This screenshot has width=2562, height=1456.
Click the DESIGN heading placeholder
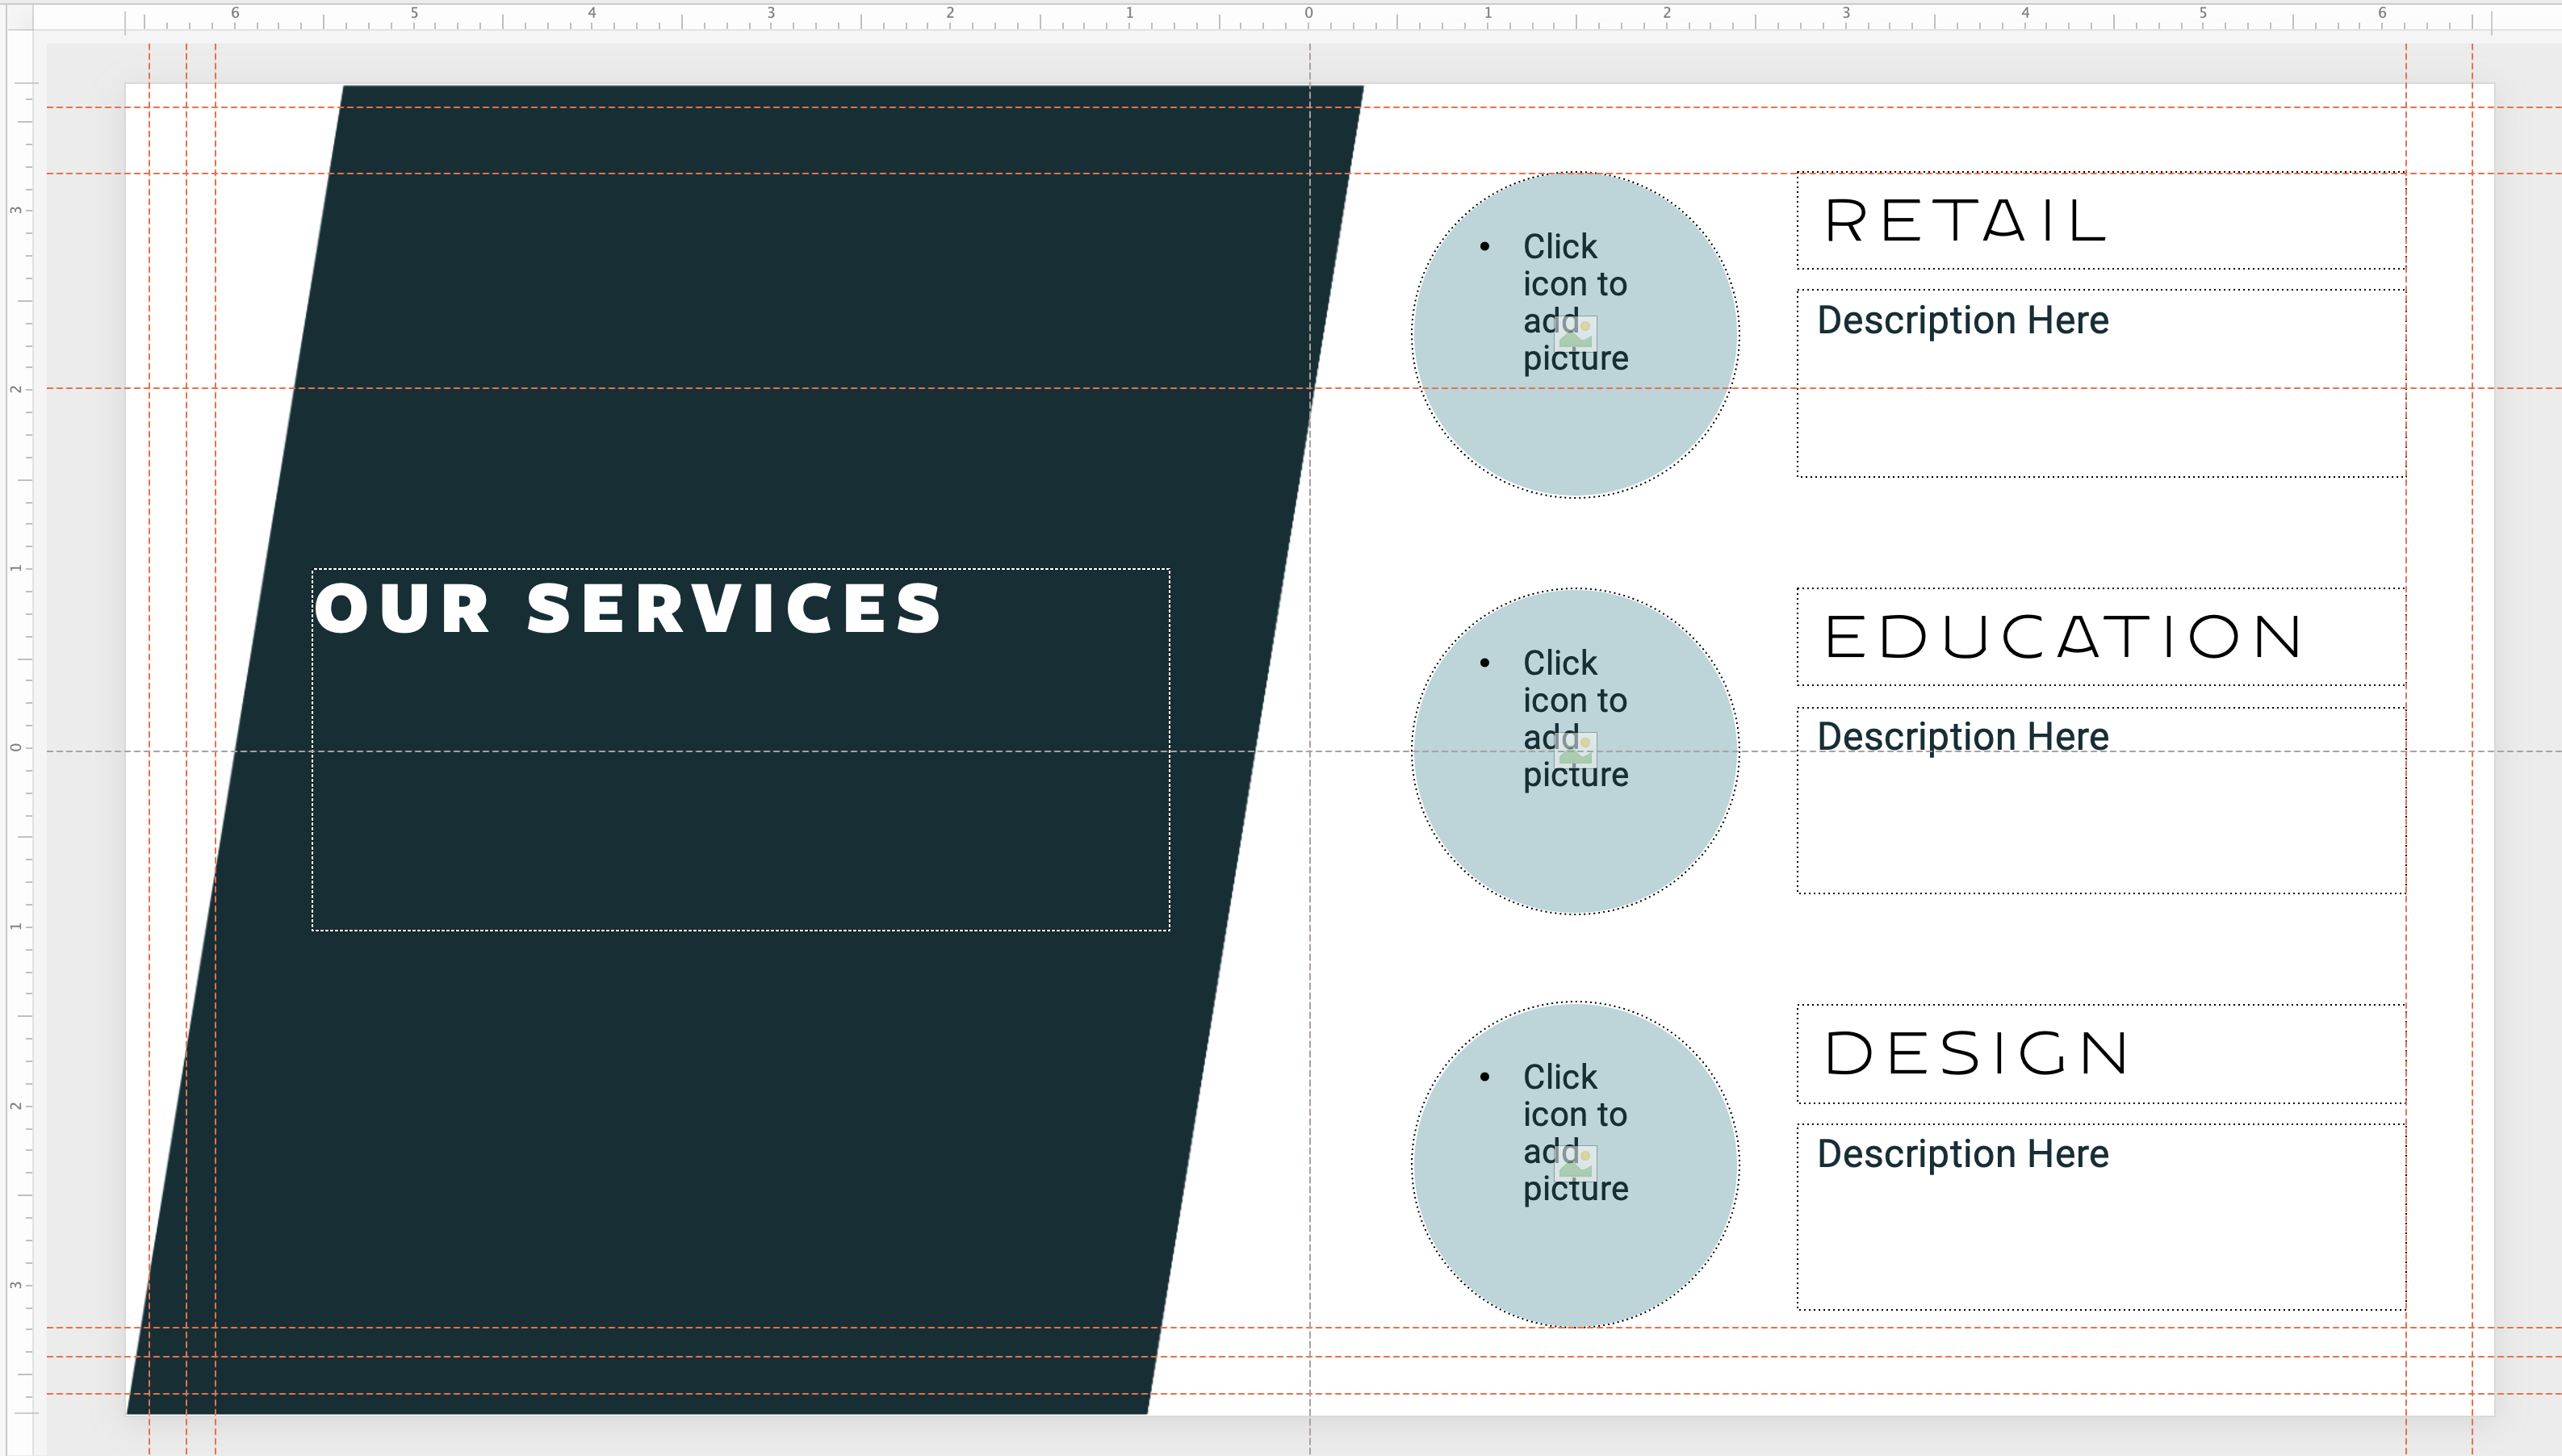tap(2101, 1054)
